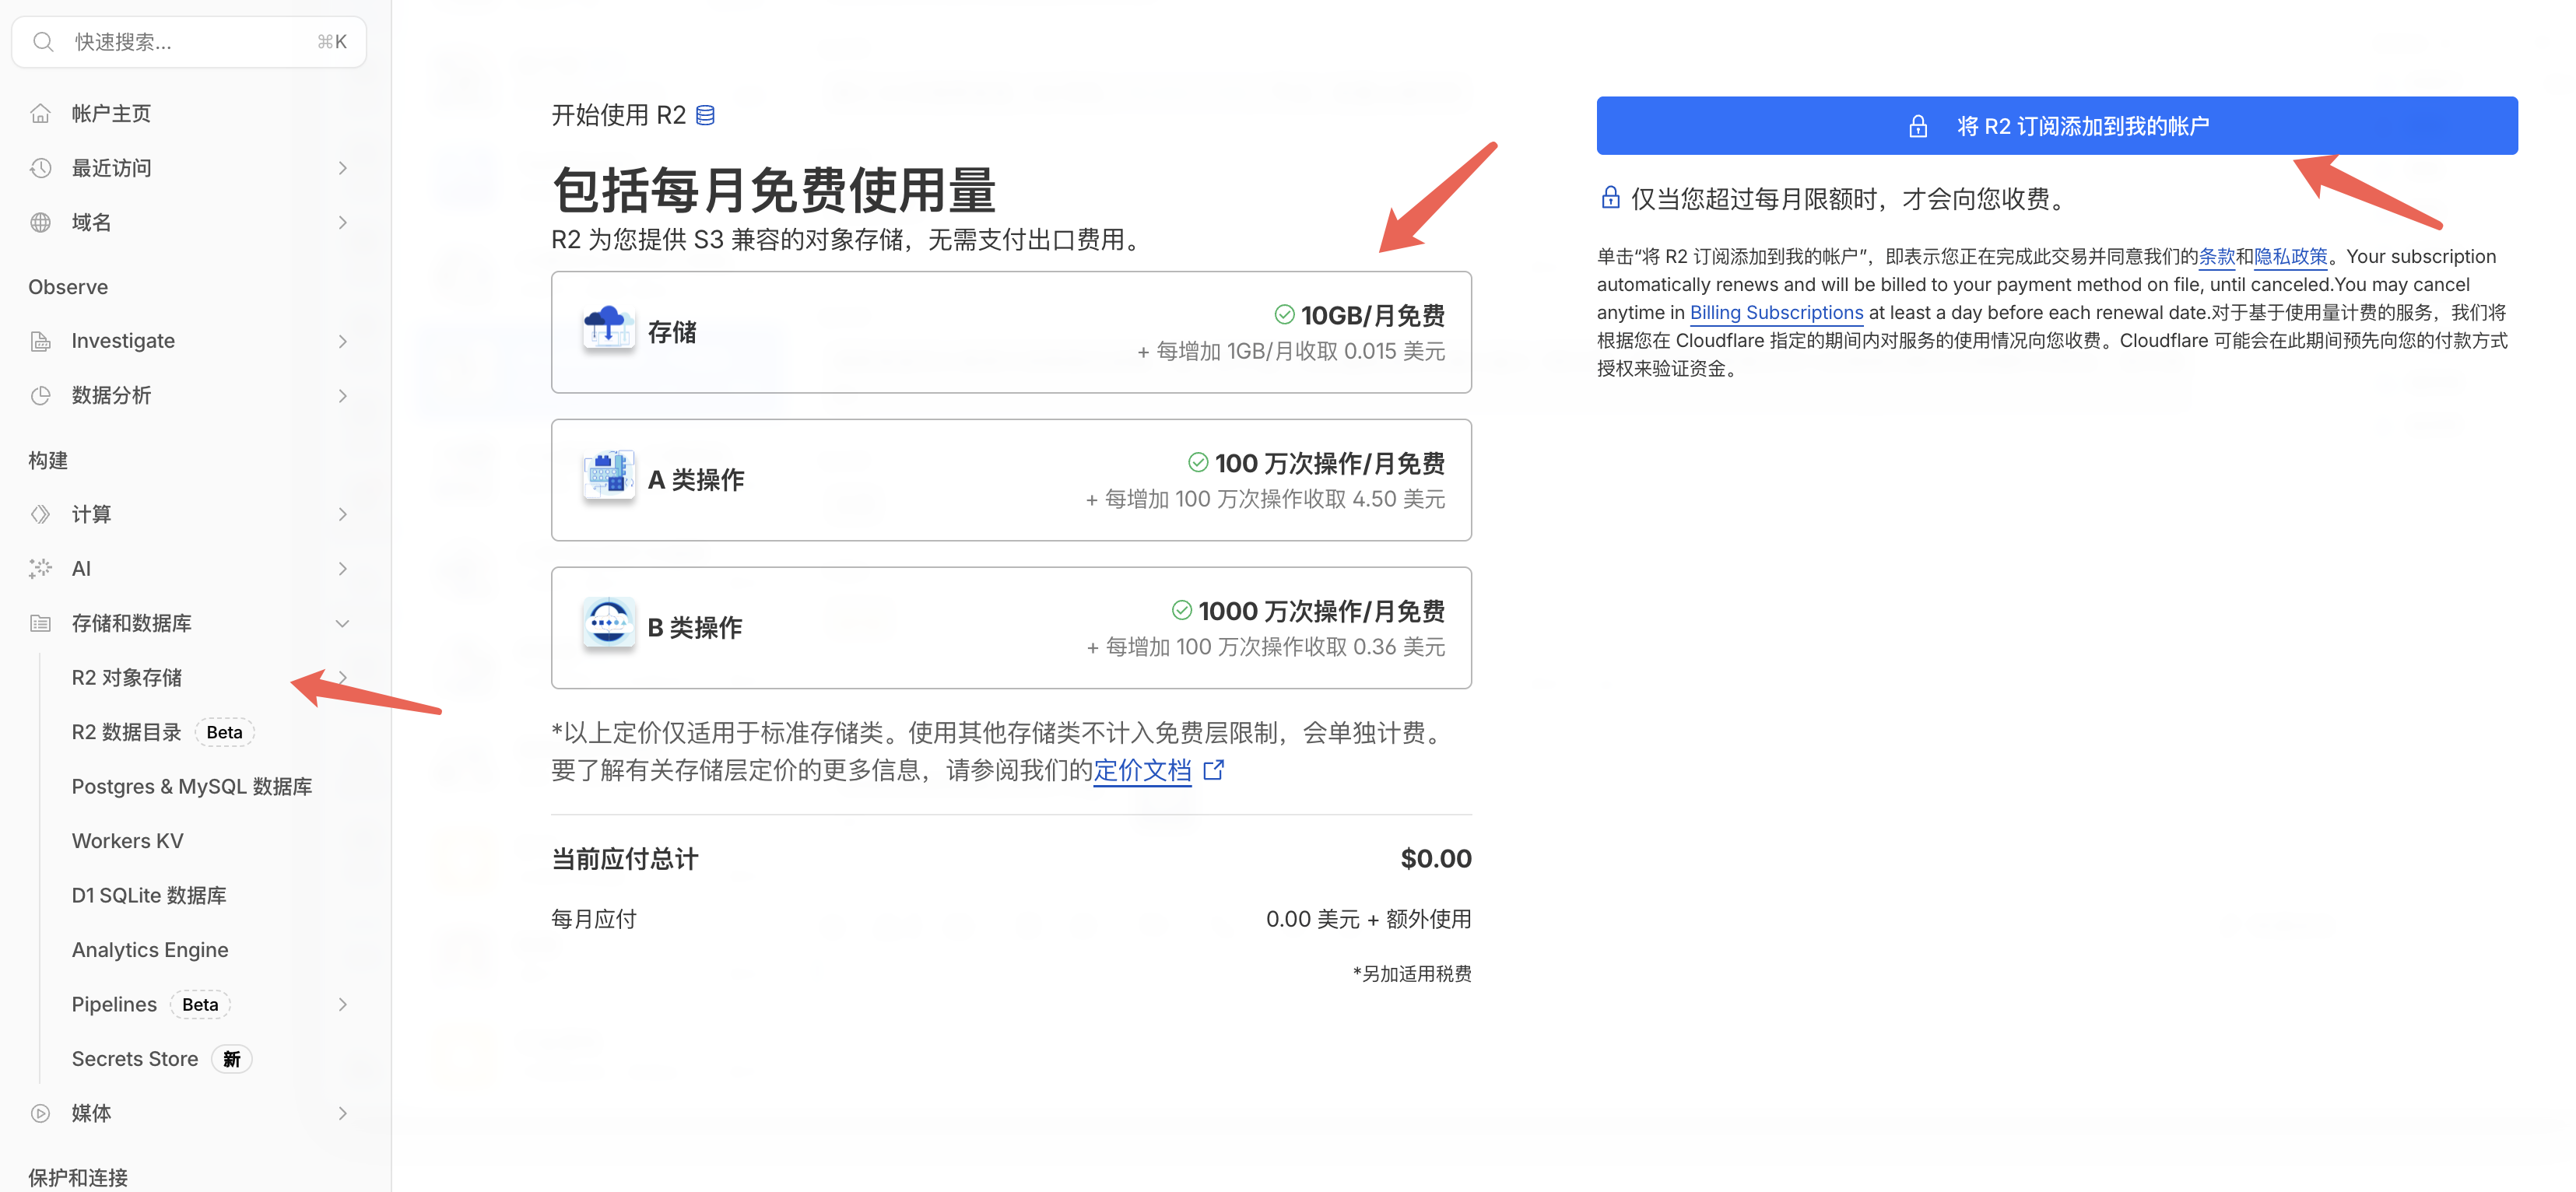Expand the 数据分析 chevron
Viewport: 2576px width, 1192px height.
[x=342, y=395]
